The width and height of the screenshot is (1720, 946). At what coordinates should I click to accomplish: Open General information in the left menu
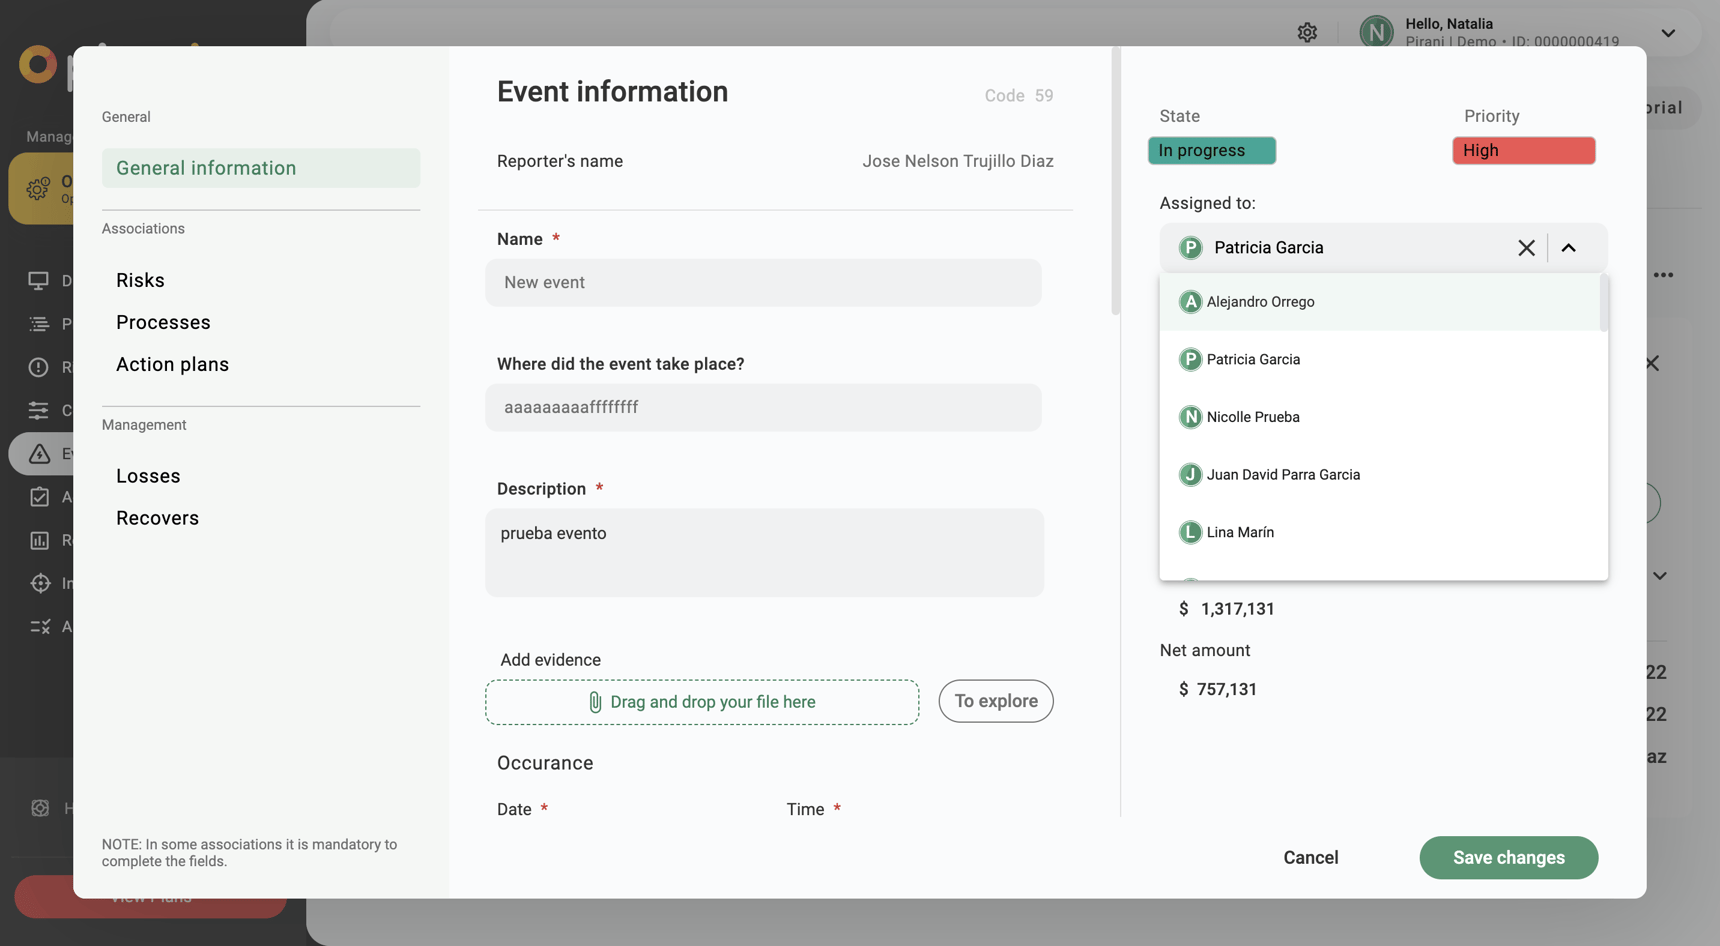[x=206, y=168]
